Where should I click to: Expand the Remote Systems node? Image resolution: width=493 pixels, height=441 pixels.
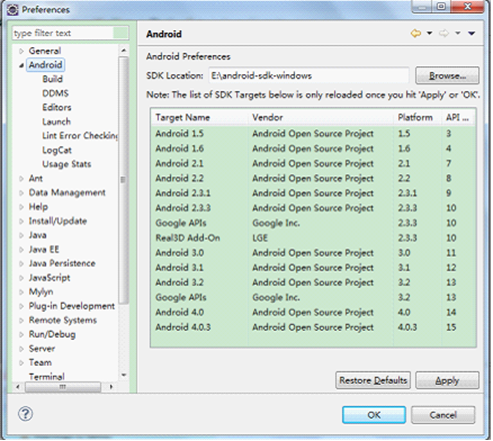pyautogui.click(x=21, y=320)
